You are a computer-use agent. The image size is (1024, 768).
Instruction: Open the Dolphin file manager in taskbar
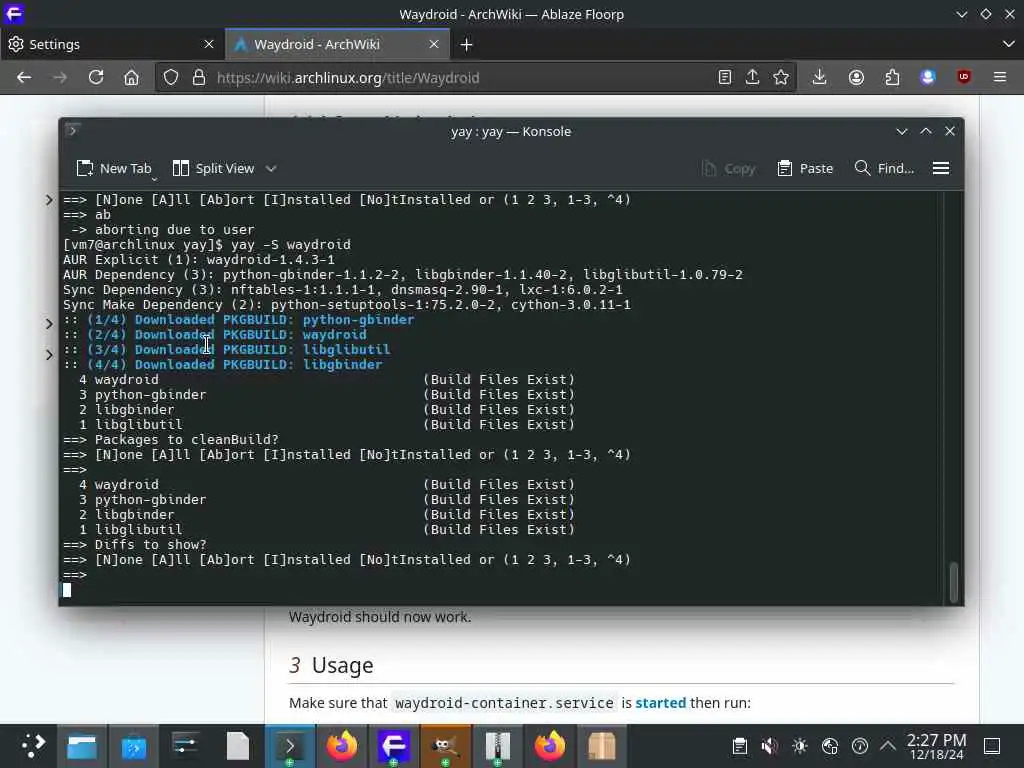tap(82, 746)
